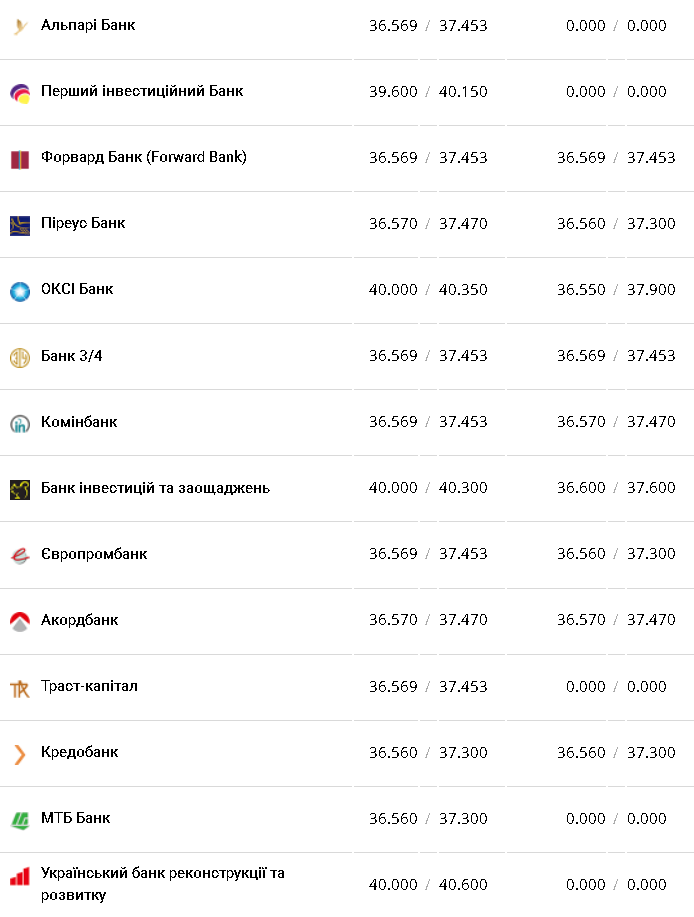Click the Форвард Банк logo icon

20,158
